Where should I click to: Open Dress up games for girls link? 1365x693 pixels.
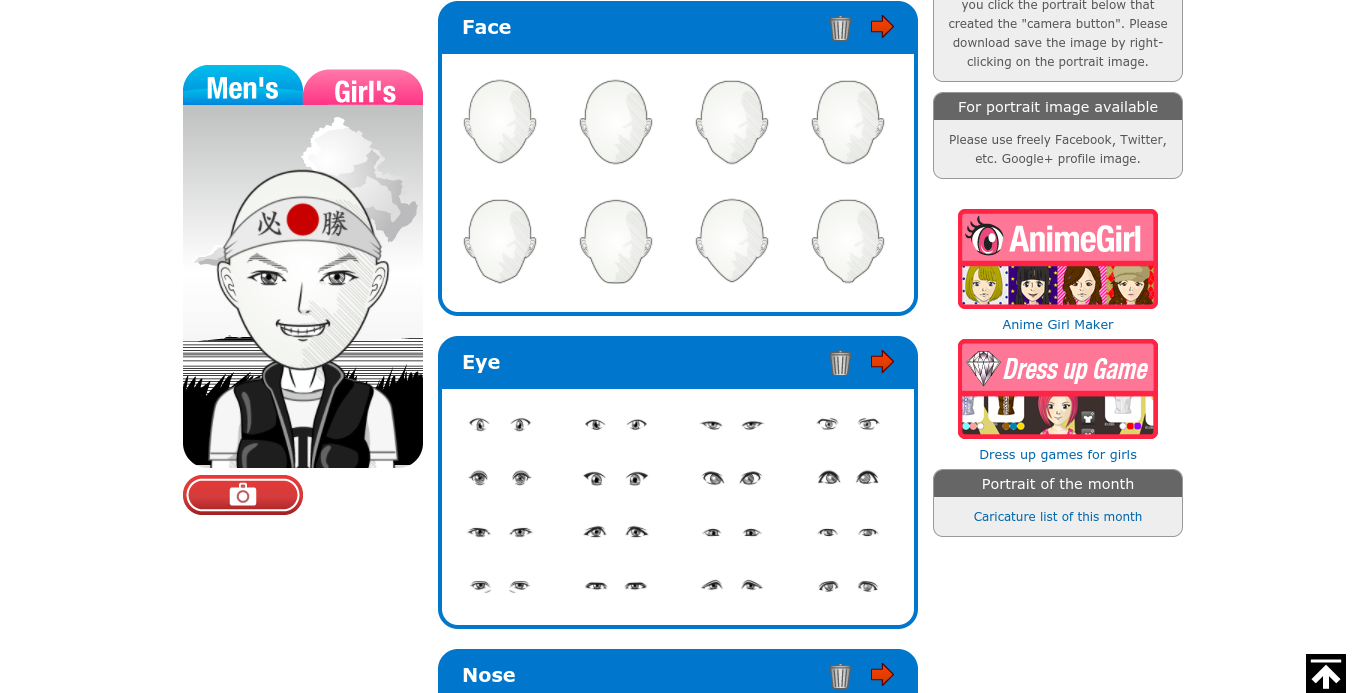(1058, 455)
